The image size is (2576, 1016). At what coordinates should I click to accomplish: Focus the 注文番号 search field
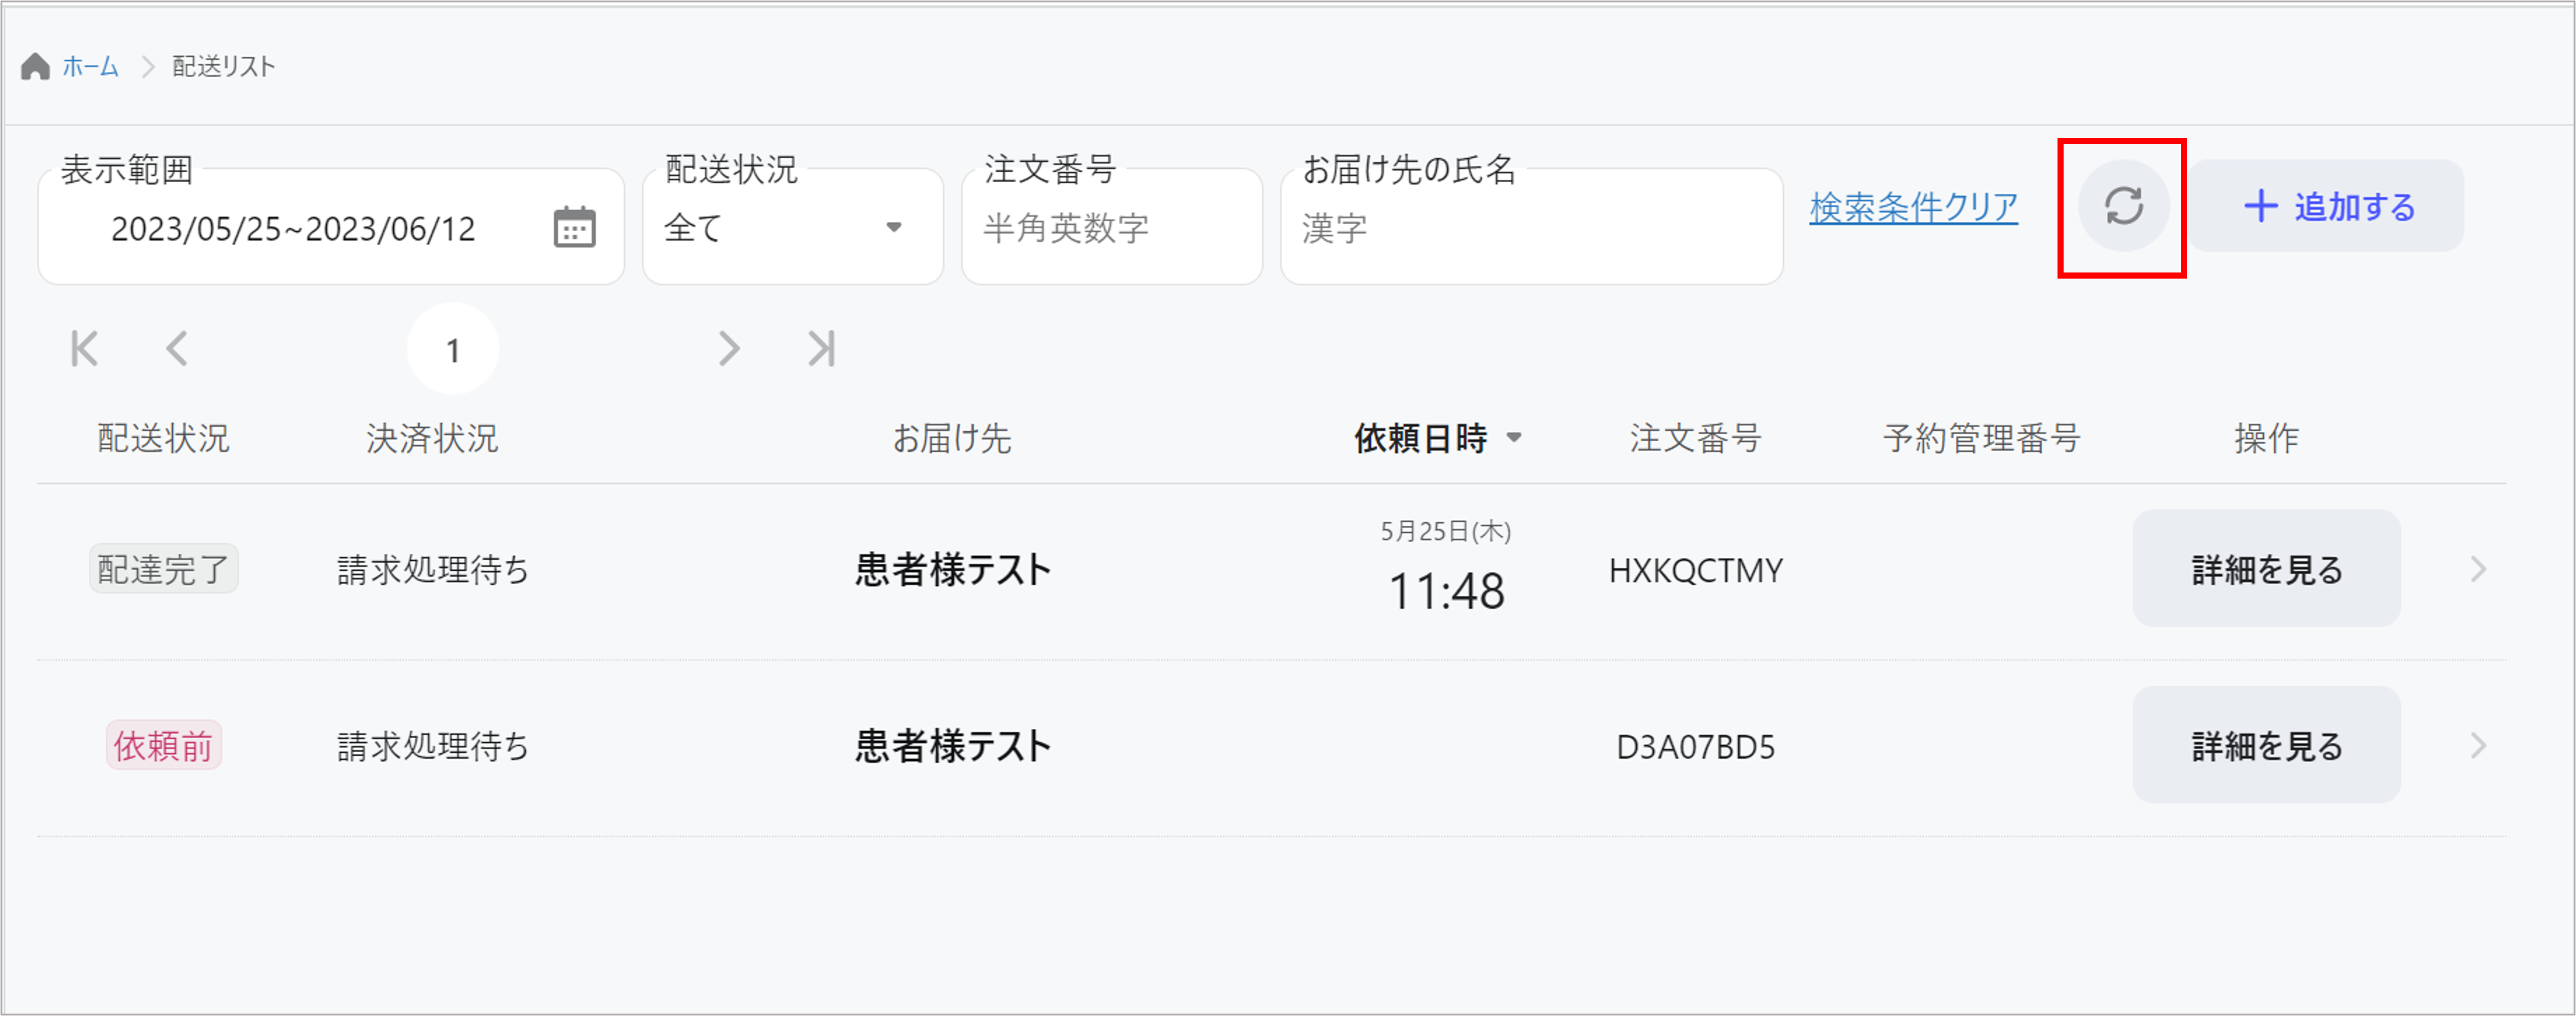[1111, 229]
